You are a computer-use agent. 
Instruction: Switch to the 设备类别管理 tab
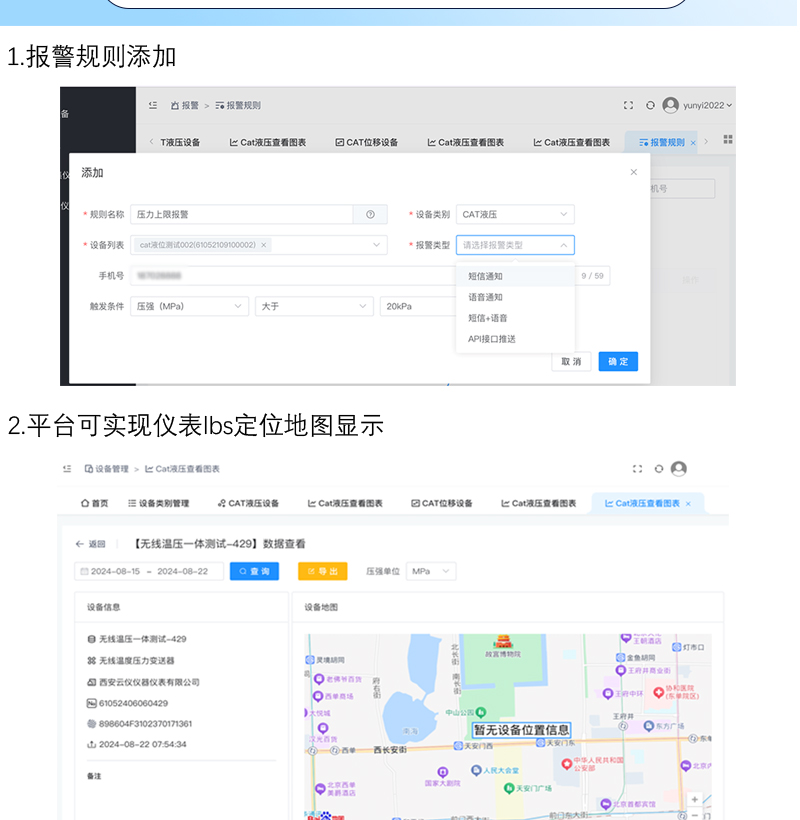tap(159, 503)
